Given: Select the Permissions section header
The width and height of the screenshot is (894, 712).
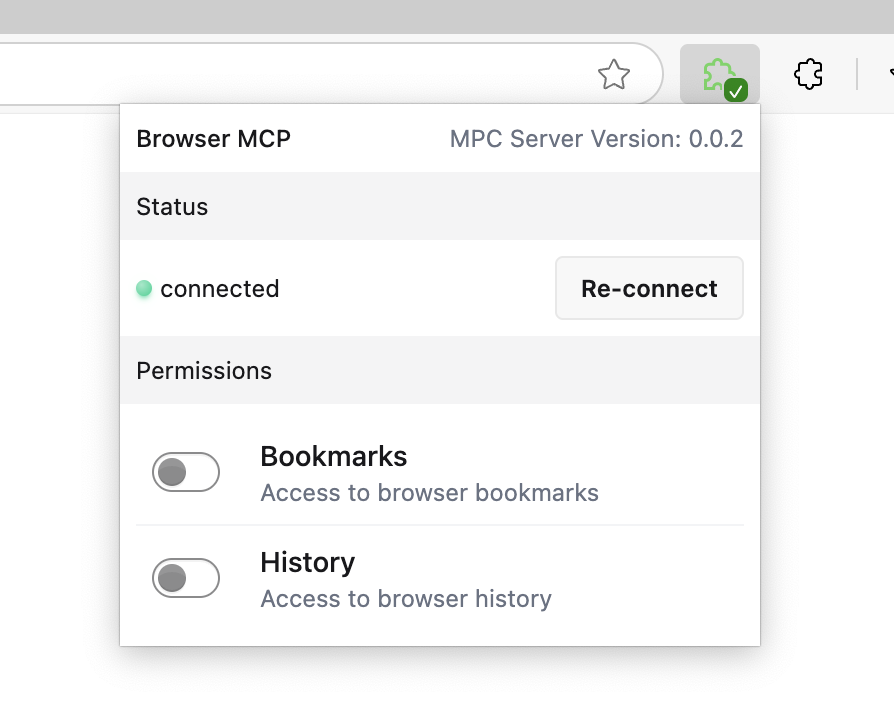Looking at the screenshot, I should pyautogui.click(x=204, y=371).
